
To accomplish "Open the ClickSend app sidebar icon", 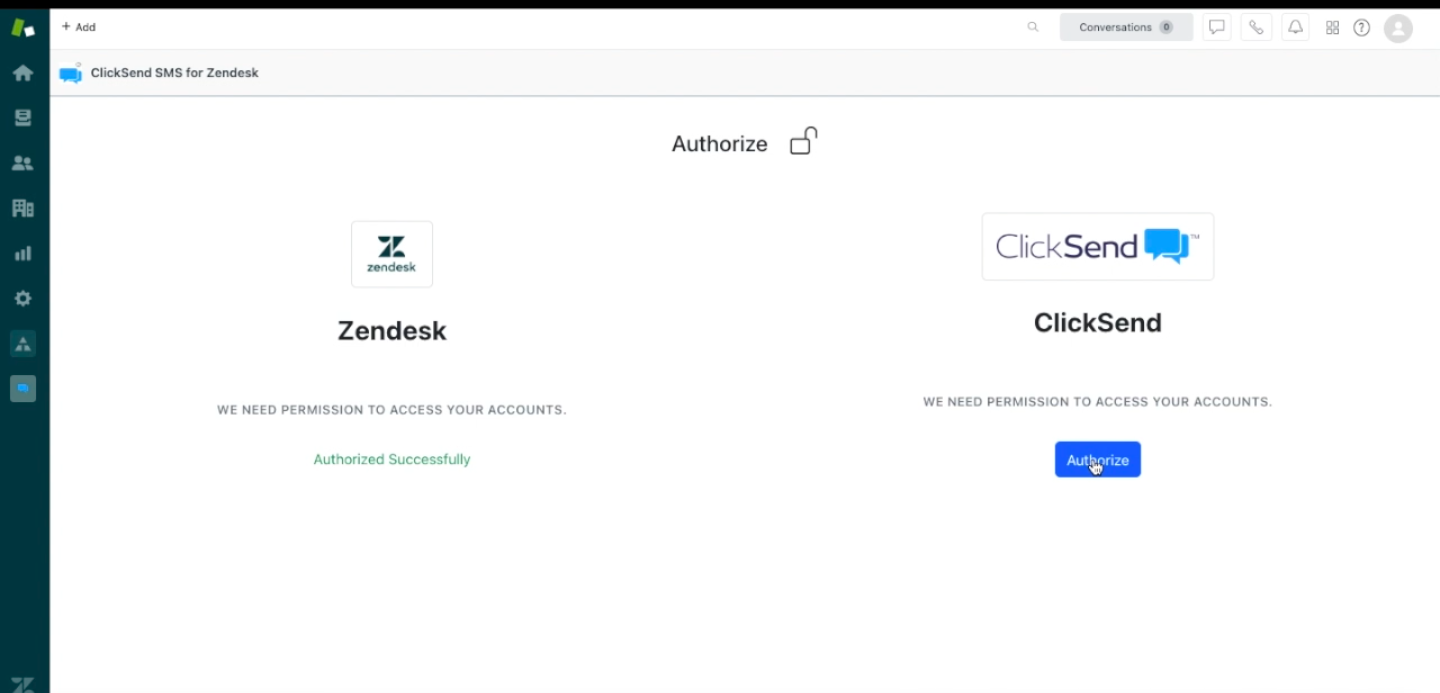I will (x=23, y=388).
